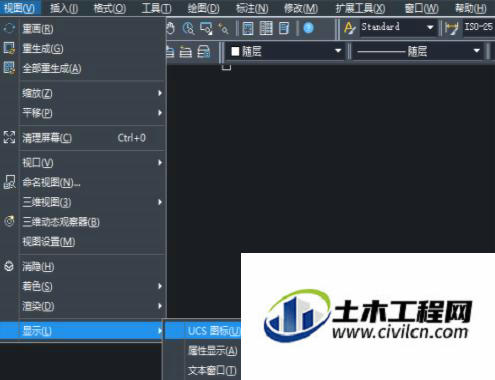The width and height of the screenshot is (495, 380).
Task: Click the third stacked-layers icon left of the color dropdown
Action: coord(204,52)
